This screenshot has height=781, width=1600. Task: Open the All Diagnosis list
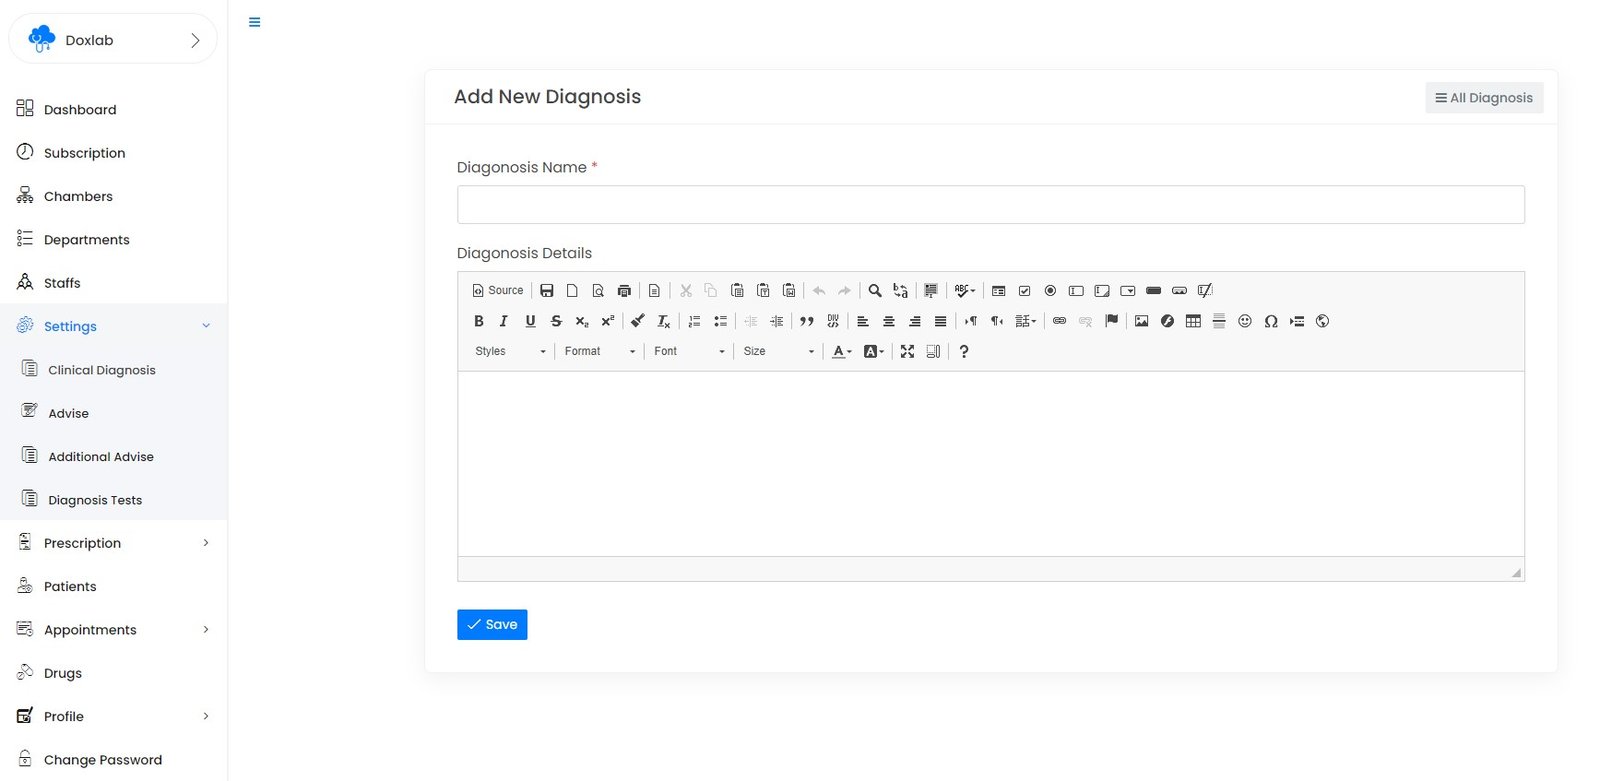point(1484,98)
